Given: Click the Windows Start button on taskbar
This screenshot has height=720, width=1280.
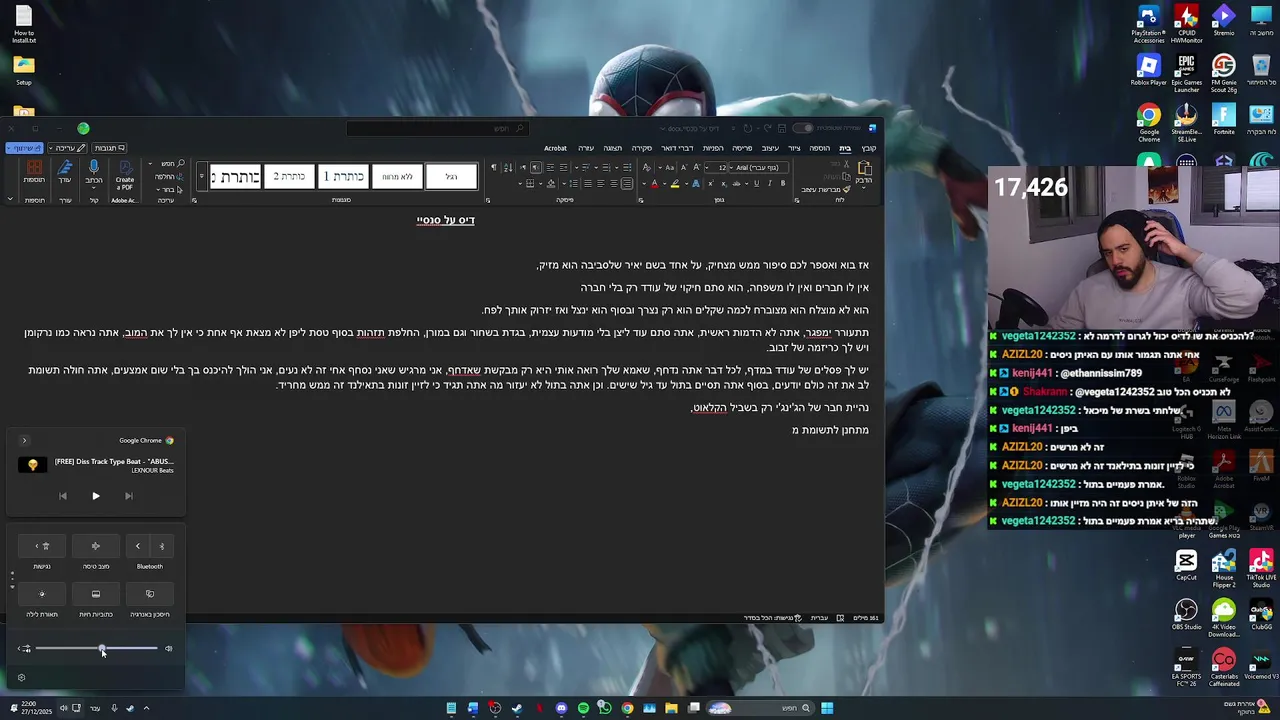Looking at the screenshot, I should tap(827, 708).
